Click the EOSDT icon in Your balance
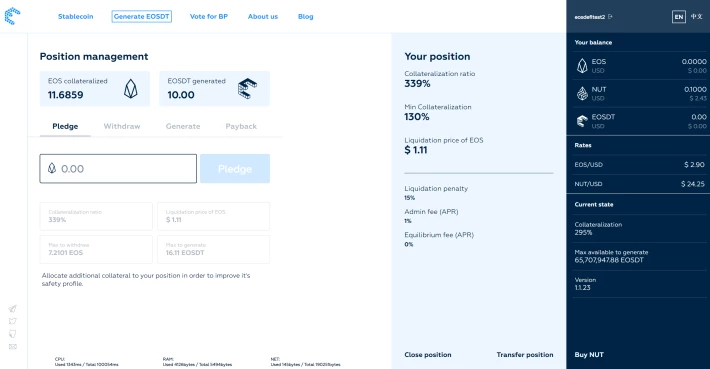The height and width of the screenshot is (369, 710). click(x=582, y=121)
